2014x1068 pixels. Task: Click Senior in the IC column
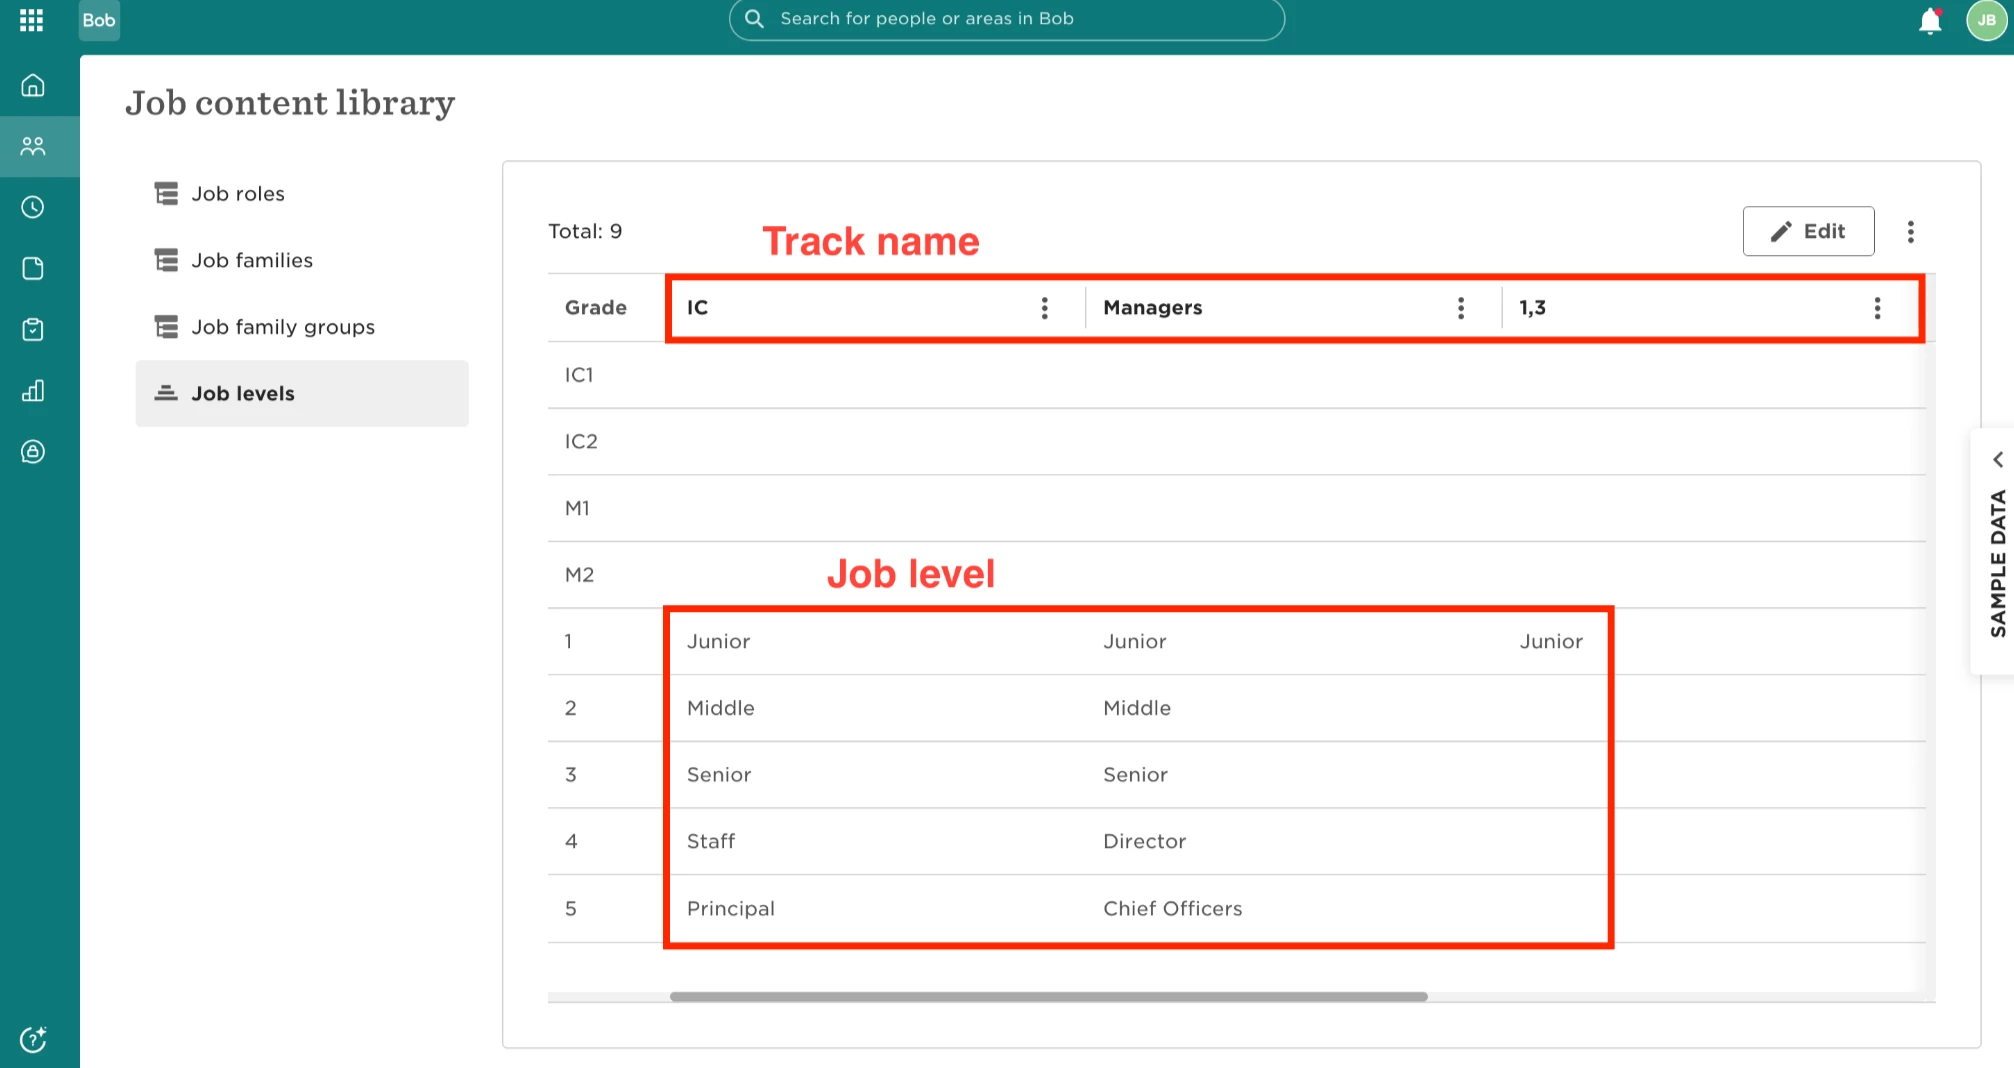(719, 775)
